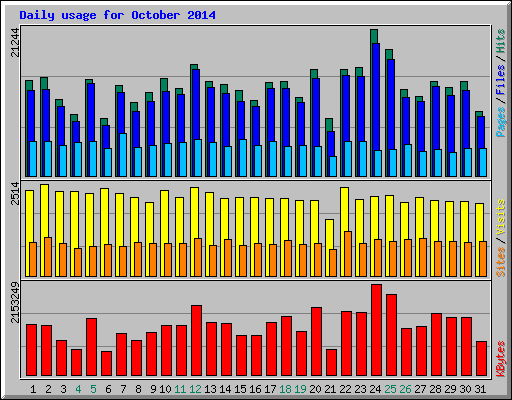Click the short red KBytes bar for day 21

point(331,363)
